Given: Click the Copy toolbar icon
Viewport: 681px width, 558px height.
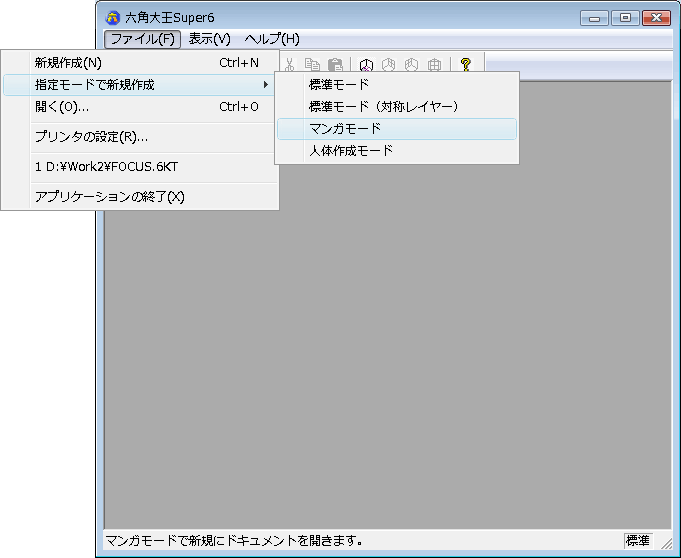Looking at the screenshot, I should (x=312, y=65).
